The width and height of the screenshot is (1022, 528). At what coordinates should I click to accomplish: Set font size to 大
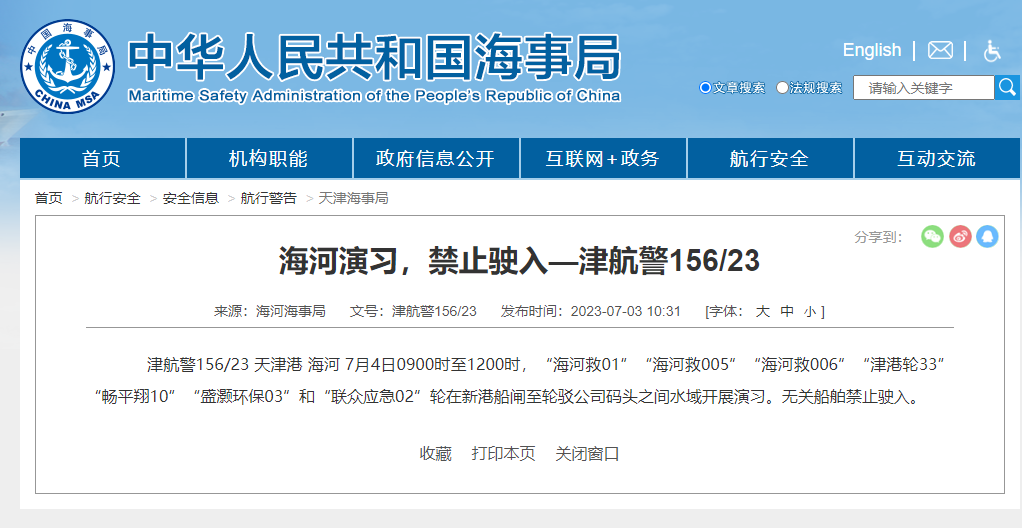[762, 312]
